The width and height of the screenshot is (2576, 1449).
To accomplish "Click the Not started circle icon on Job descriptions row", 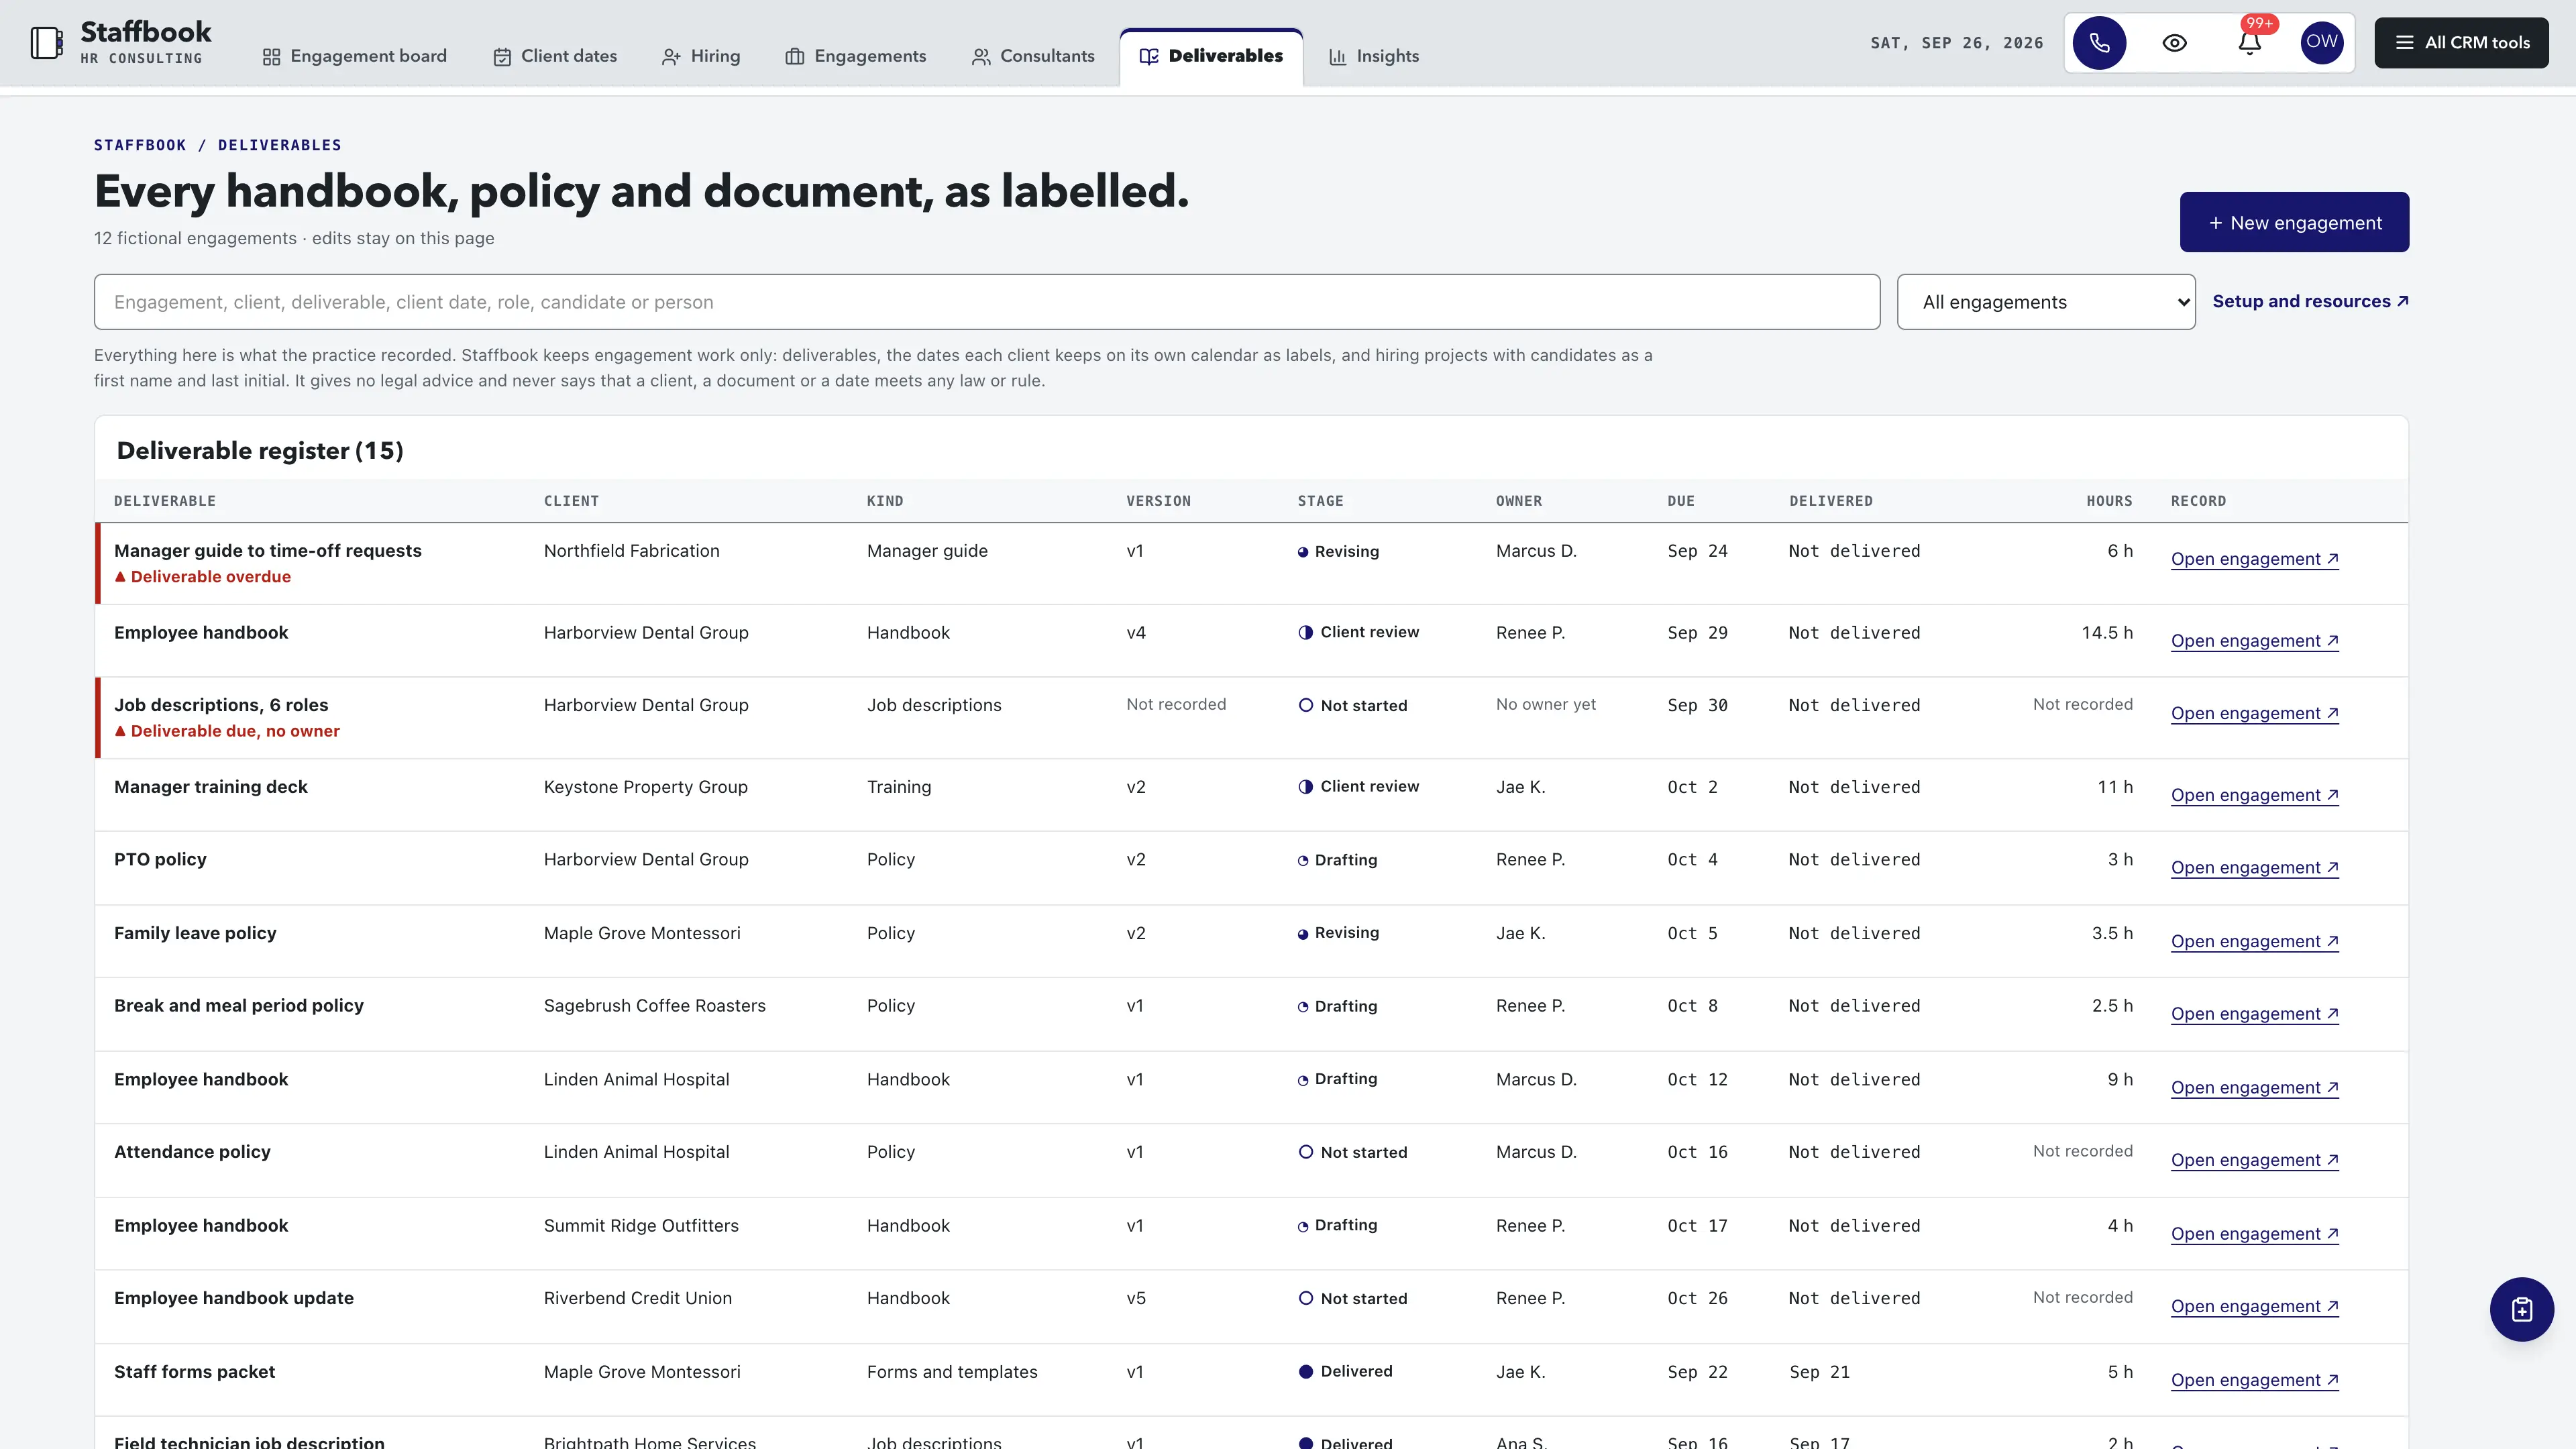I will (x=1305, y=705).
